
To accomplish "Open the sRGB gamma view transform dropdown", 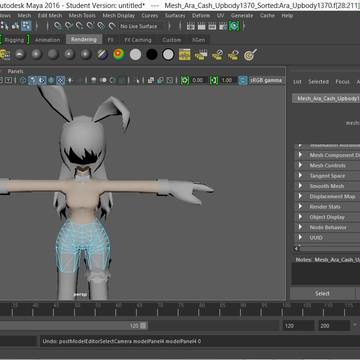I will coord(266,80).
